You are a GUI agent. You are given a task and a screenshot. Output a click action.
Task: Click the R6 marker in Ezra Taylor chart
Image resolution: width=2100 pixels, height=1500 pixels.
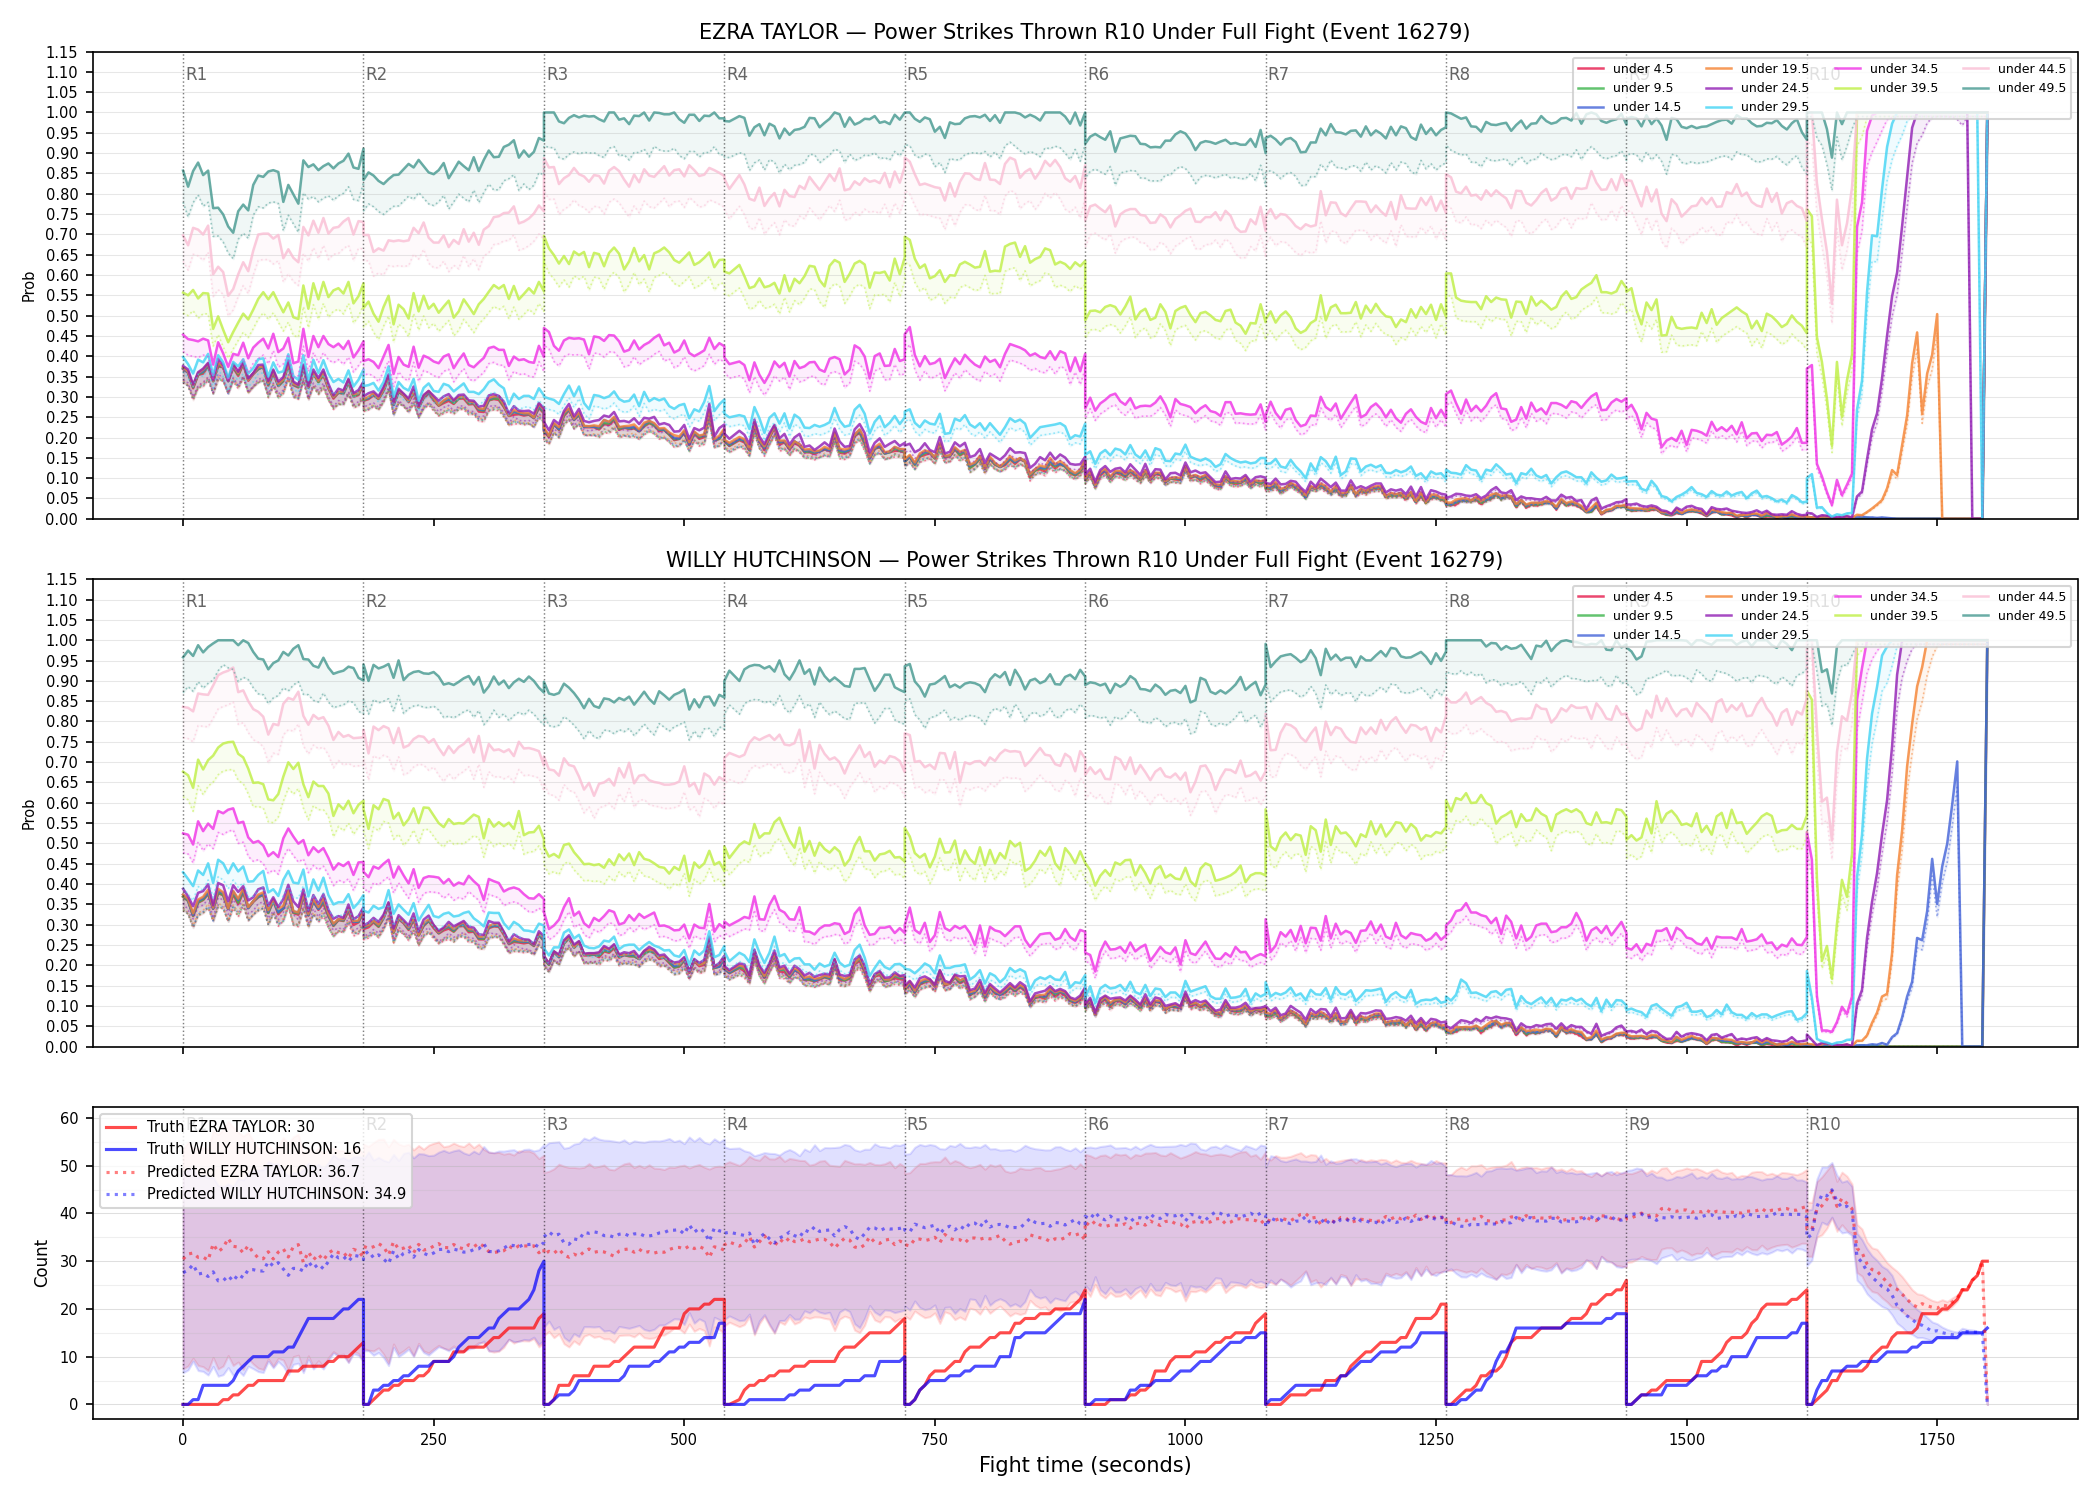1098,74
